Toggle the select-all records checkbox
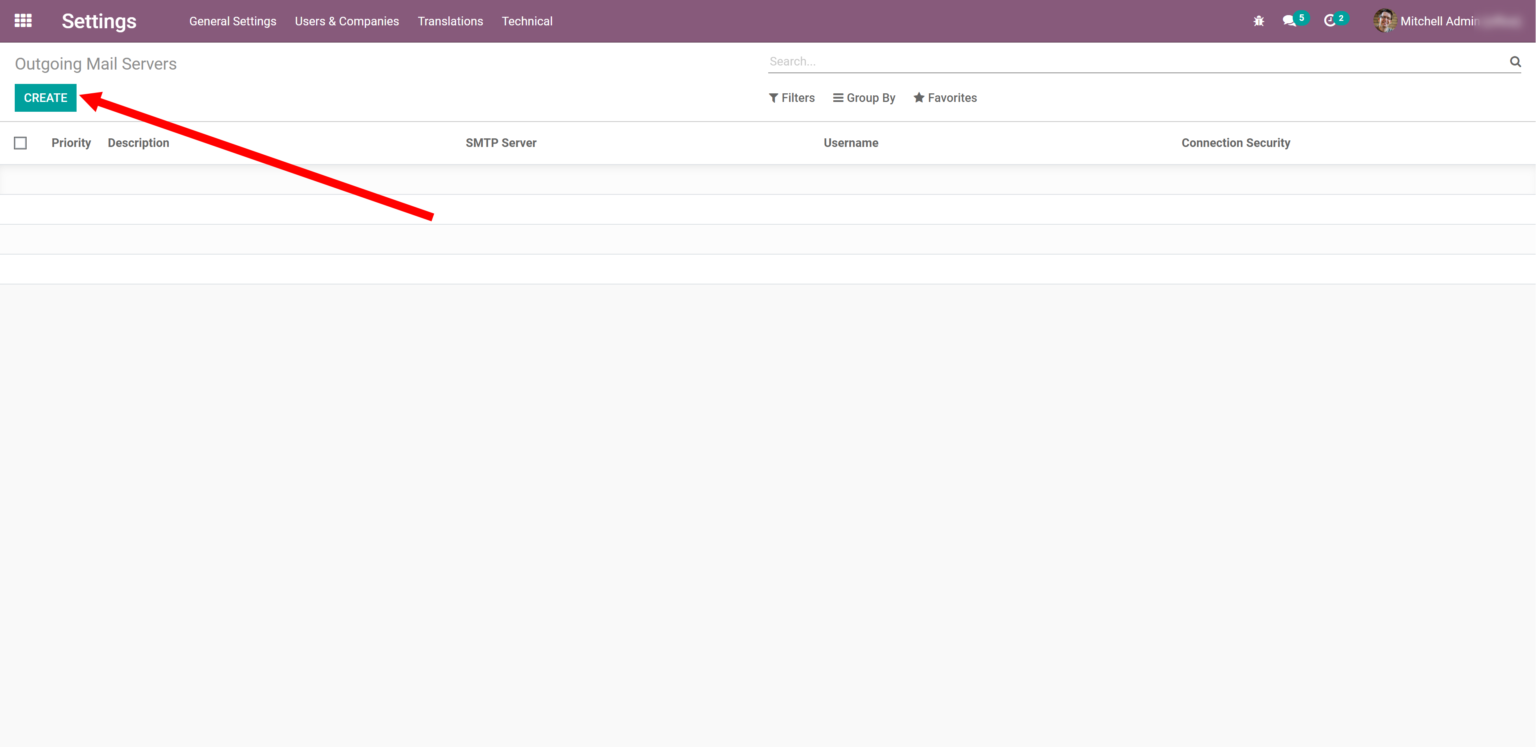The width and height of the screenshot is (1536, 747). (x=20, y=142)
